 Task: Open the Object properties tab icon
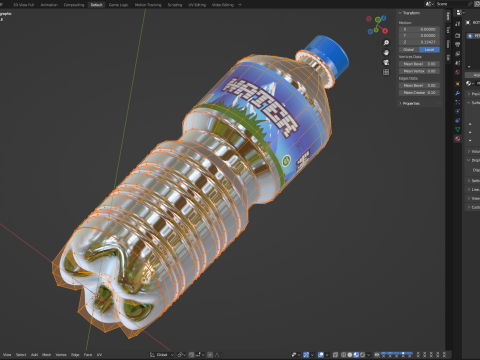tap(458, 84)
